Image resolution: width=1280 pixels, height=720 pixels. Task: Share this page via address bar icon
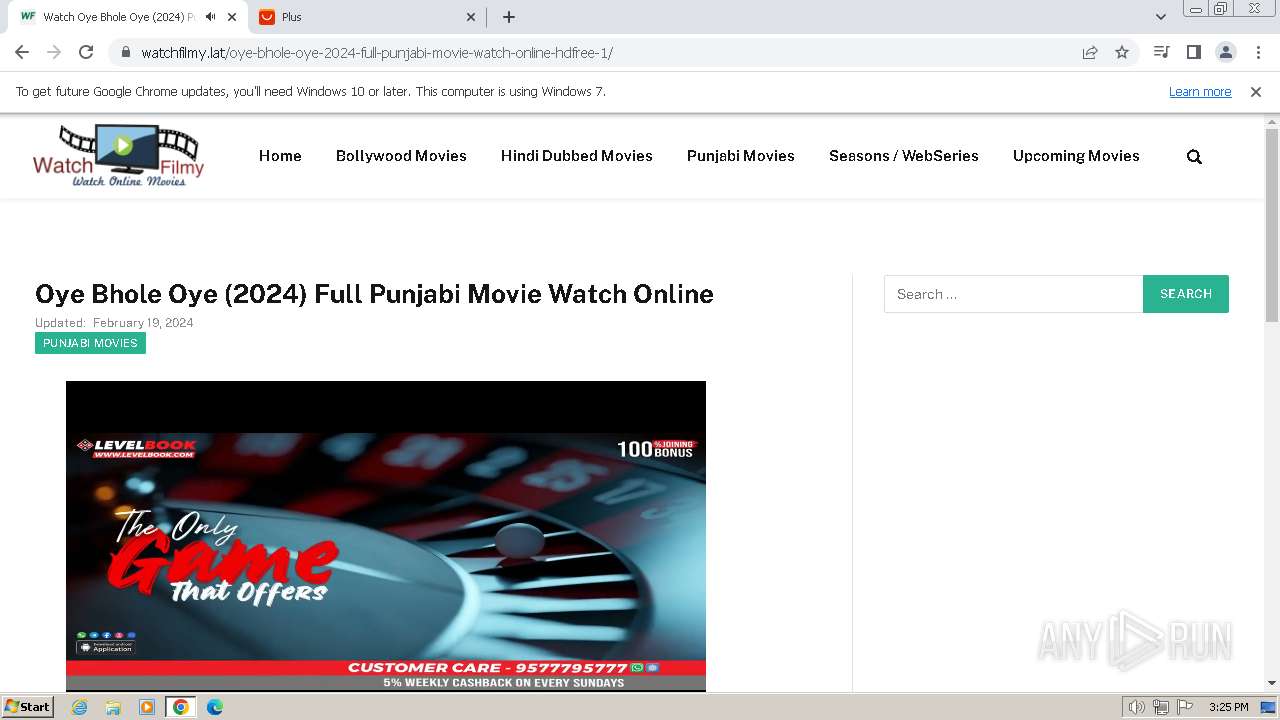pyautogui.click(x=1090, y=53)
